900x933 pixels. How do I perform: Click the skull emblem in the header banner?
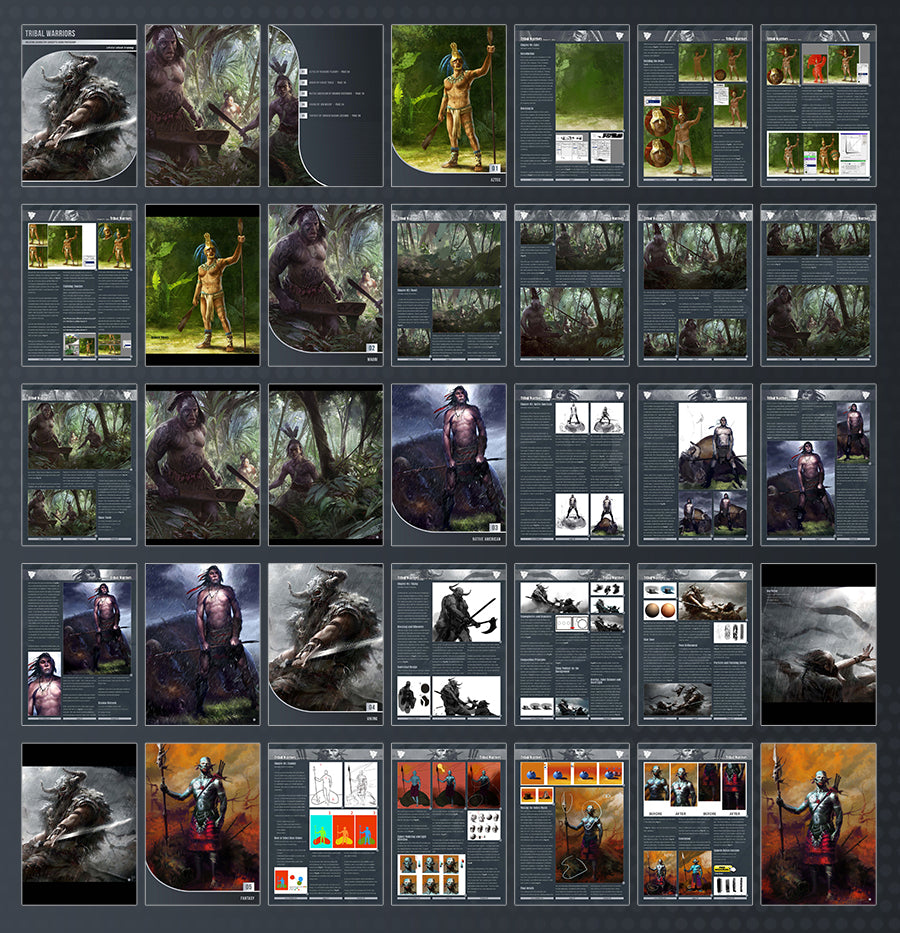pos(687,33)
